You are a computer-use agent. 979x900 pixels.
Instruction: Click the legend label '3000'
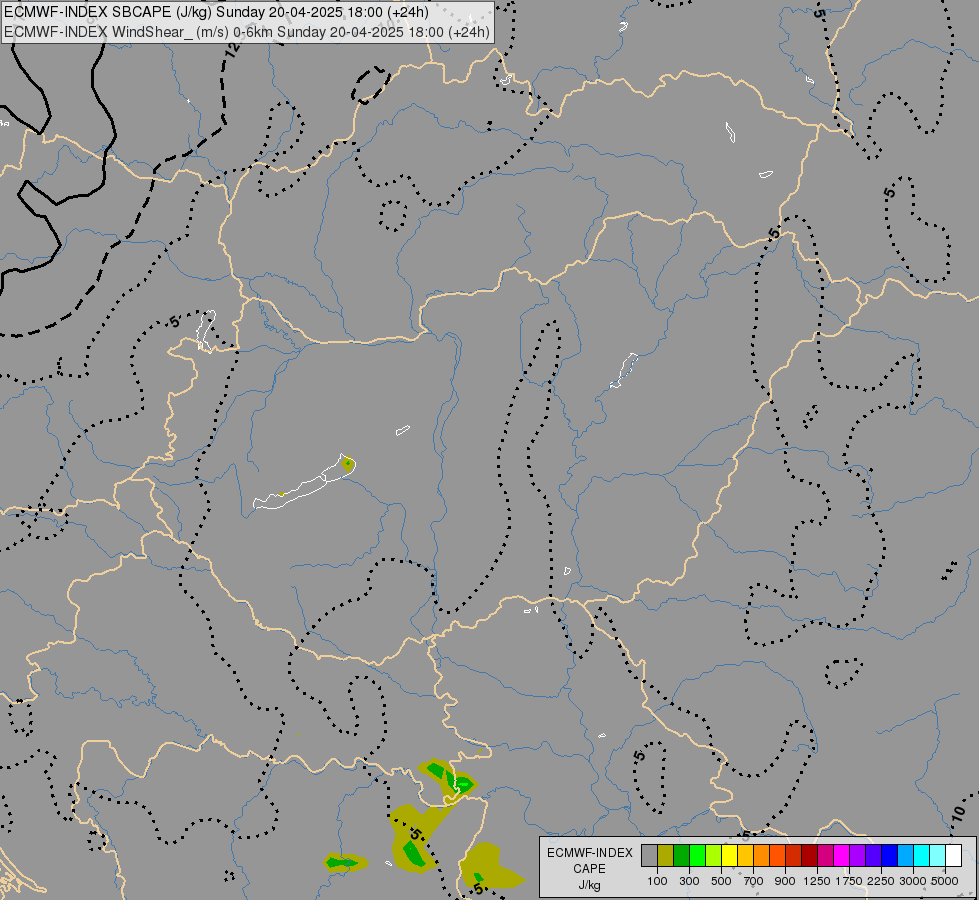913,881
